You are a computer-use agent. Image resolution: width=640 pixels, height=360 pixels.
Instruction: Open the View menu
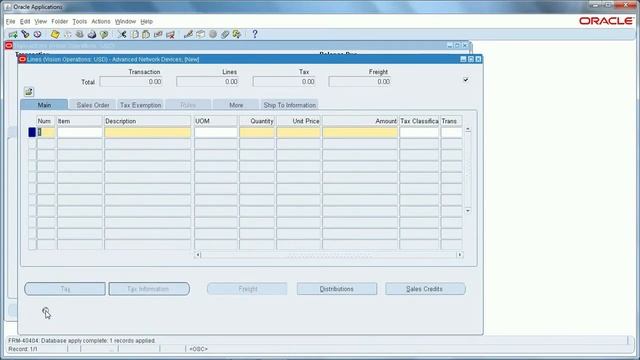pos(40,22)
